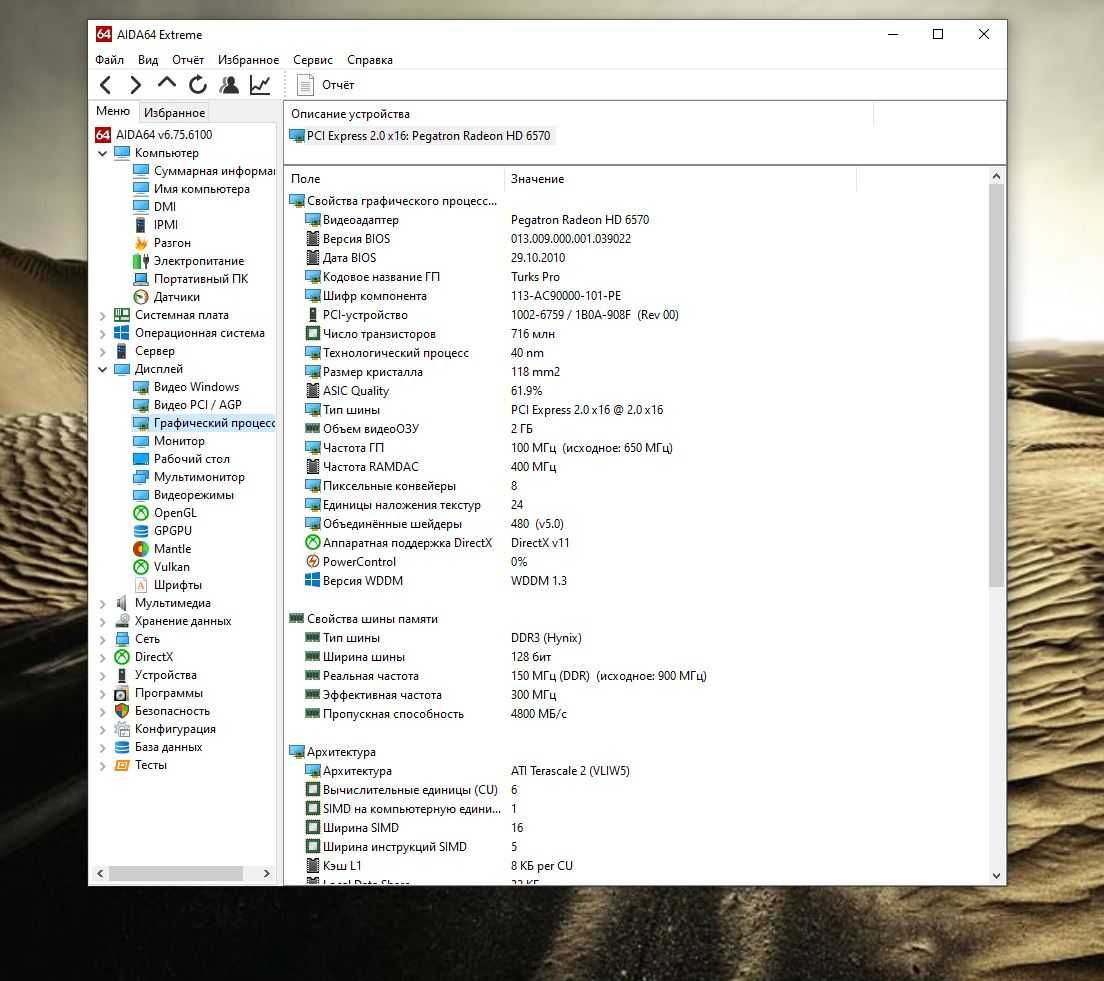Select the Объем видеоОЗУ memory icon
The image size is (1104, 981).
tap(313, 429)
